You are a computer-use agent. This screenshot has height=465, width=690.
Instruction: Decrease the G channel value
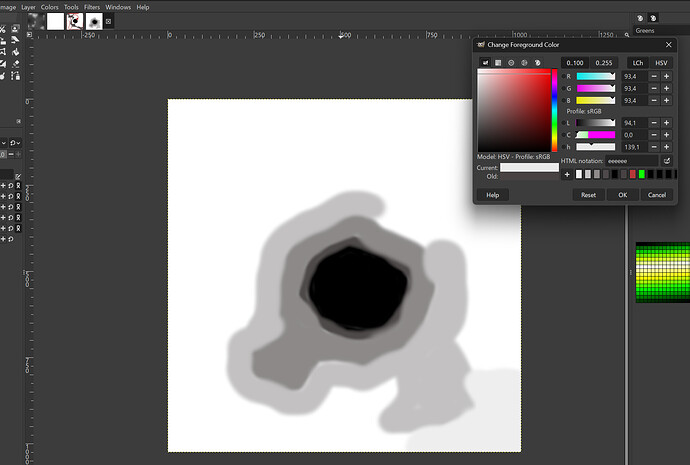(654, 88)
